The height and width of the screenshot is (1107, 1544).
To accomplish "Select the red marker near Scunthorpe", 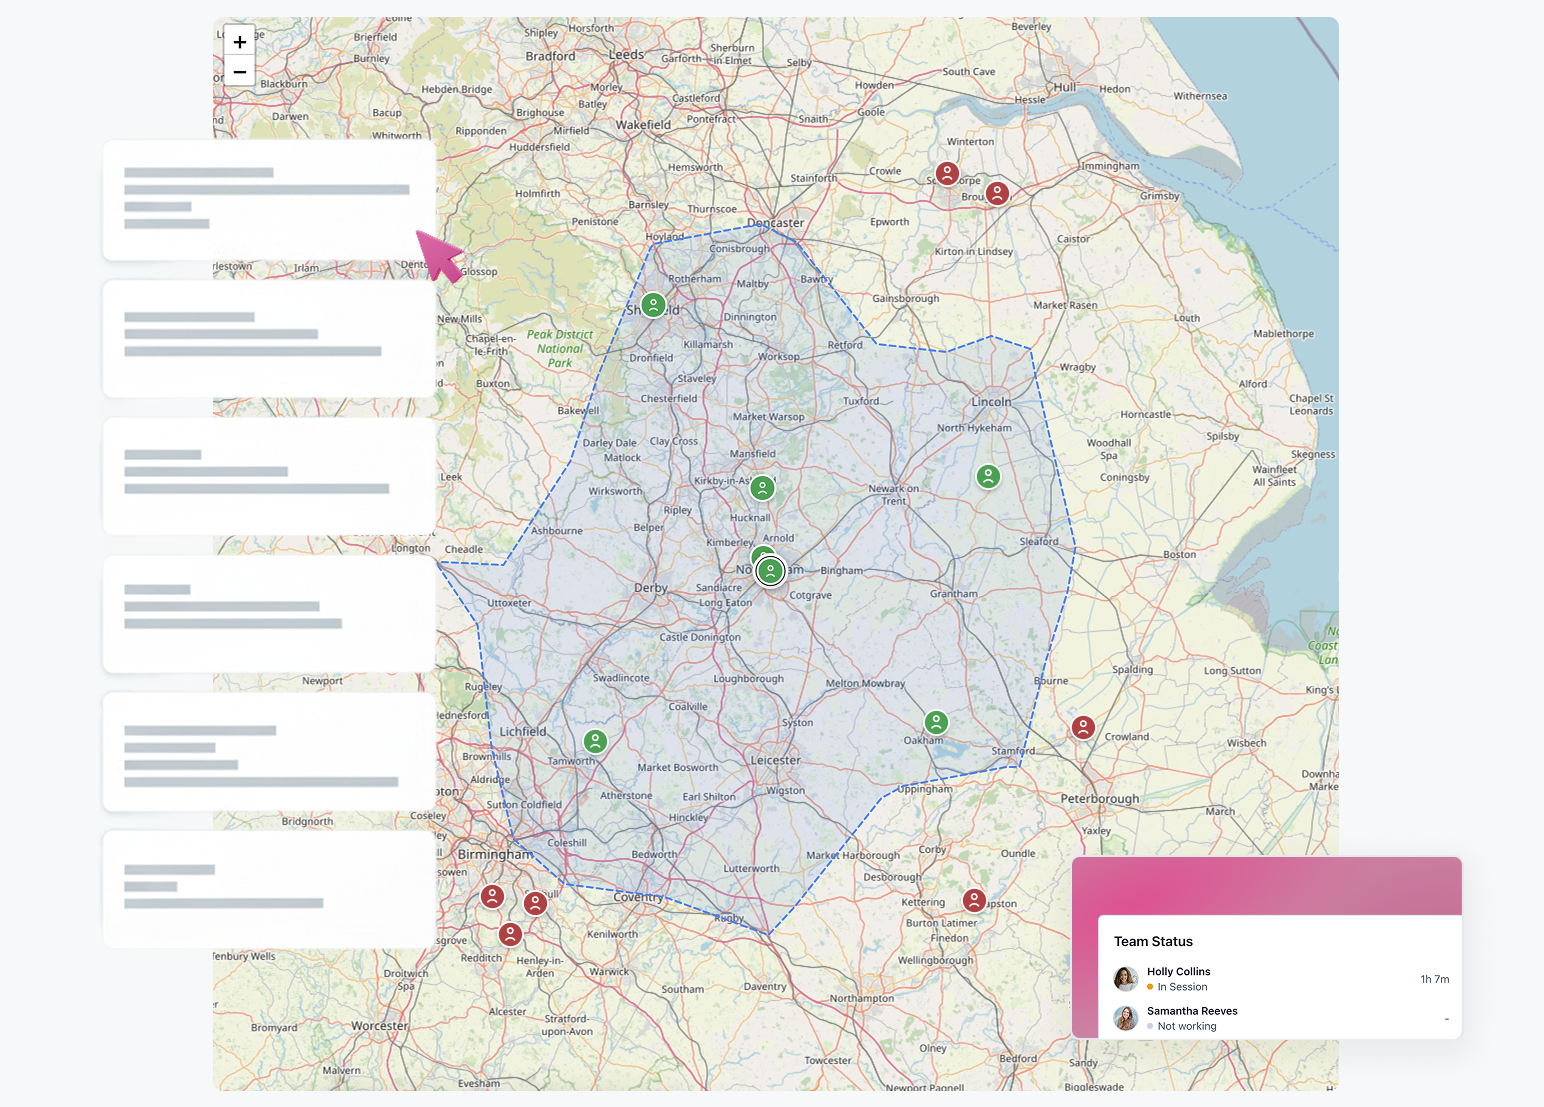I will (x=948, y=173).
